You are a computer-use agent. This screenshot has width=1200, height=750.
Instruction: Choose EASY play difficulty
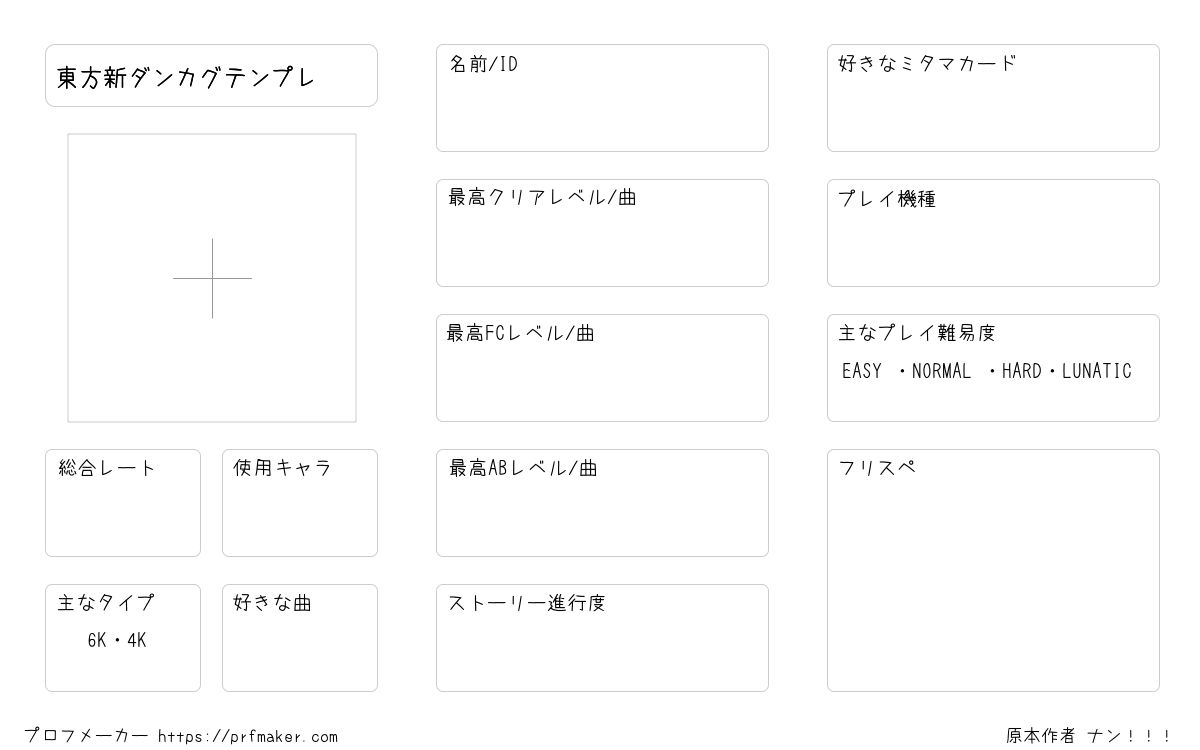862,371
